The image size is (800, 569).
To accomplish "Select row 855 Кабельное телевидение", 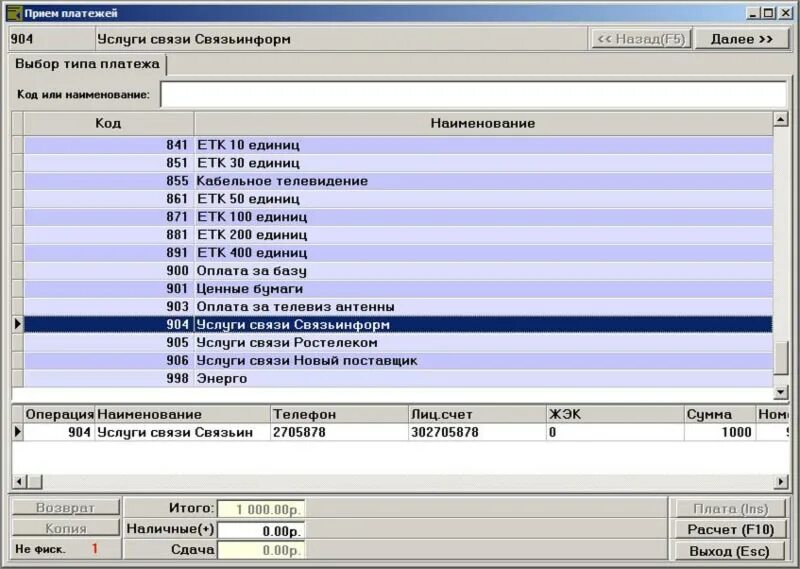I will tap(398, 181).
